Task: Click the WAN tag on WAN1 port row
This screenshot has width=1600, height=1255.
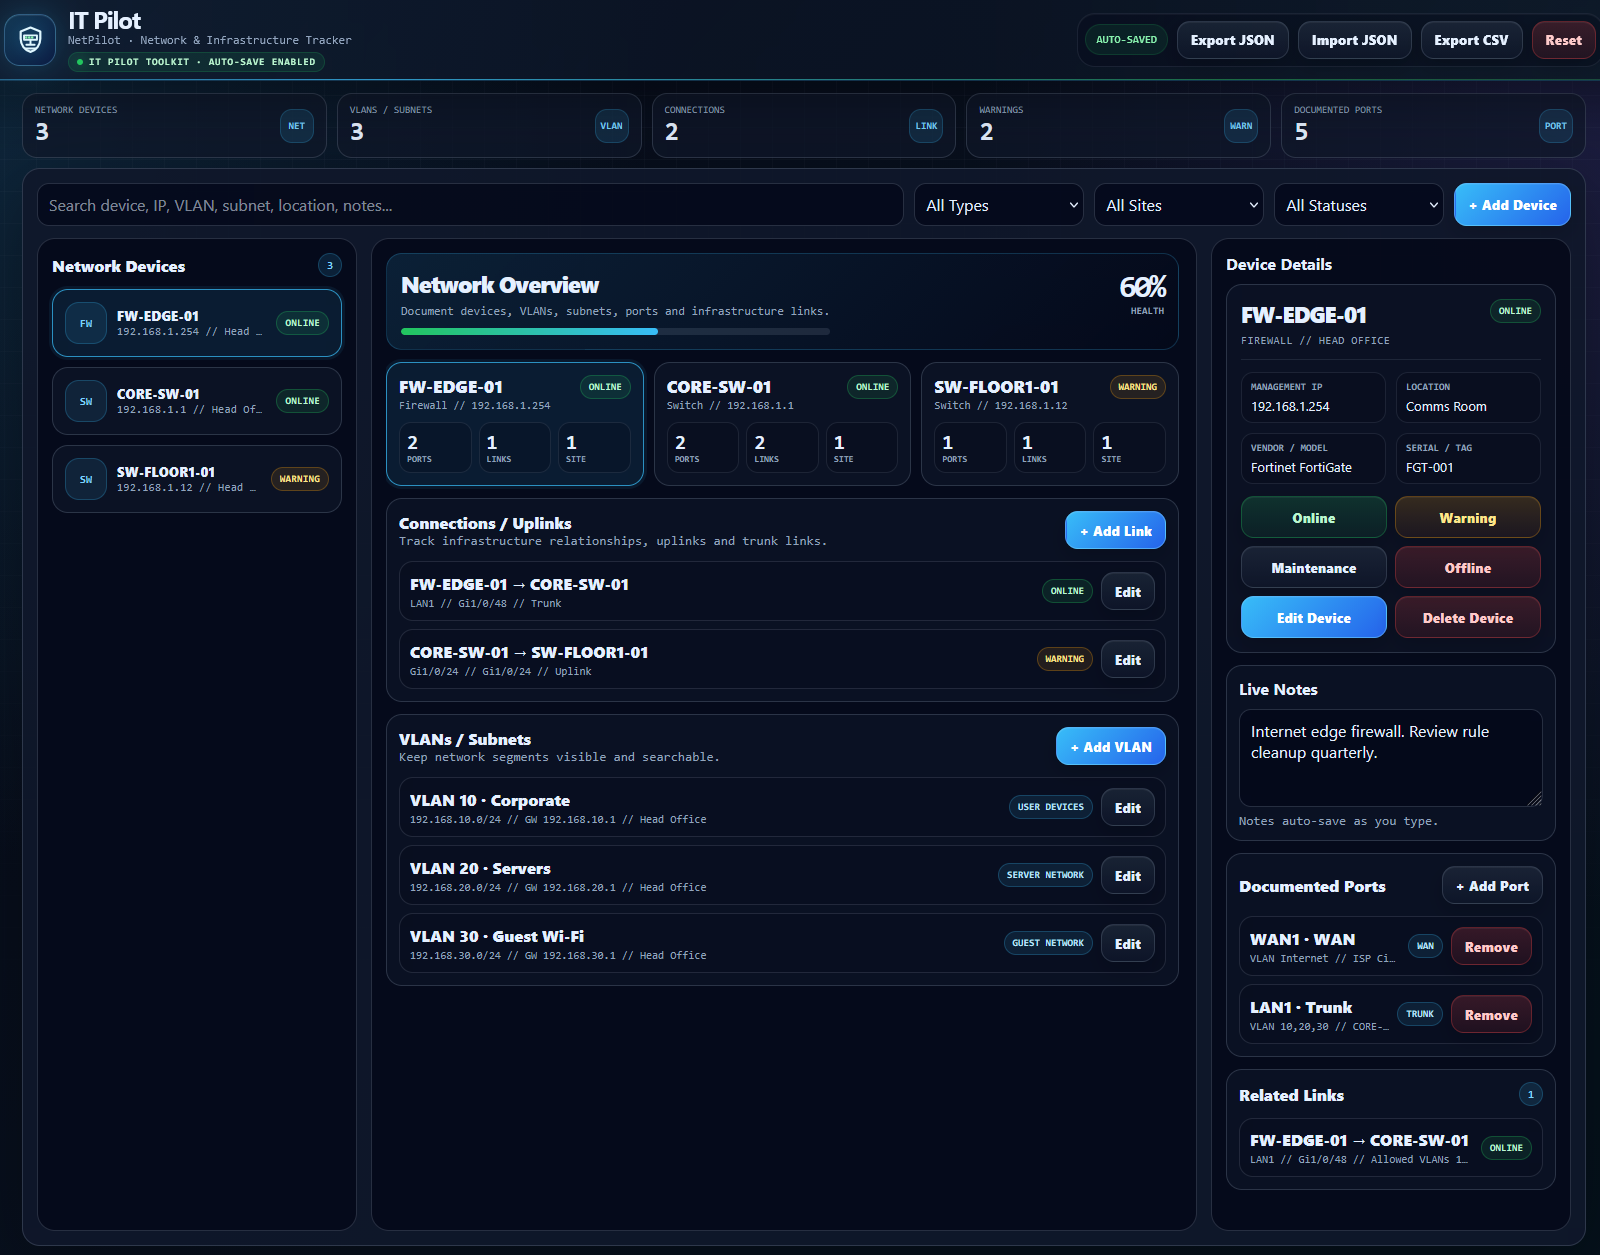Action: tap(1425, 946)
